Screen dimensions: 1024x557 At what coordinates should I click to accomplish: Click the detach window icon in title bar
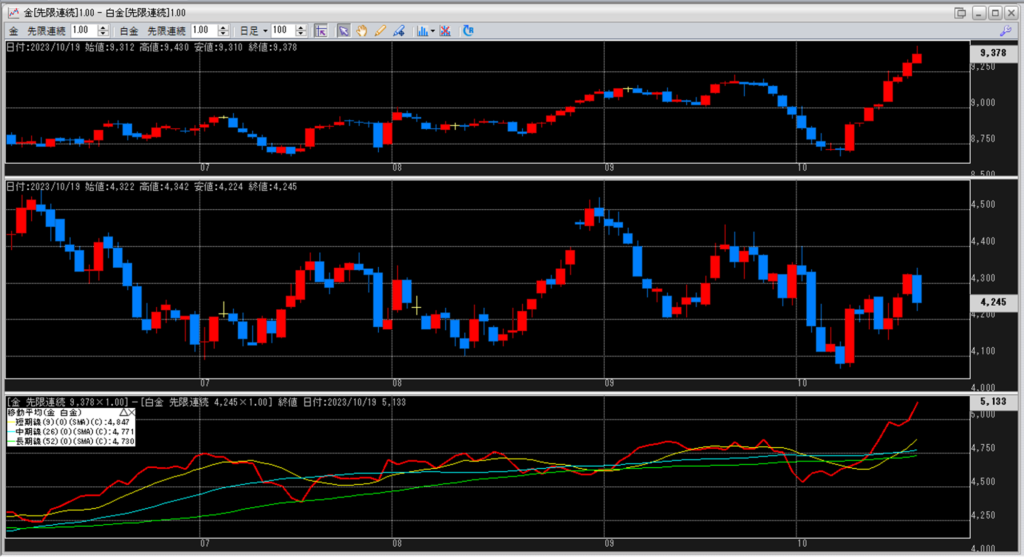pyautogui.click(x=961, y=12)
